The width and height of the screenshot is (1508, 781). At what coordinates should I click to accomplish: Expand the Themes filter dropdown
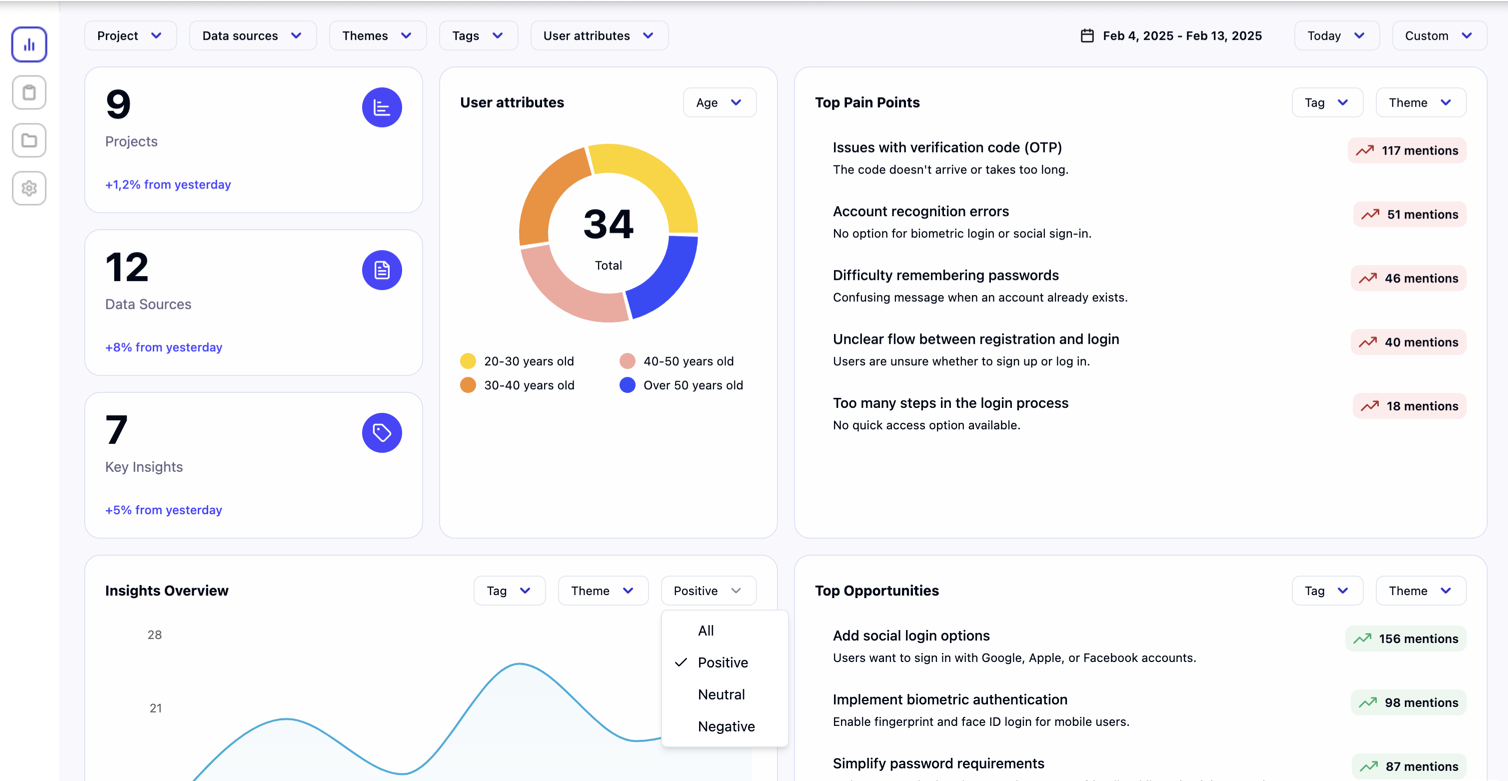point(377,35)
